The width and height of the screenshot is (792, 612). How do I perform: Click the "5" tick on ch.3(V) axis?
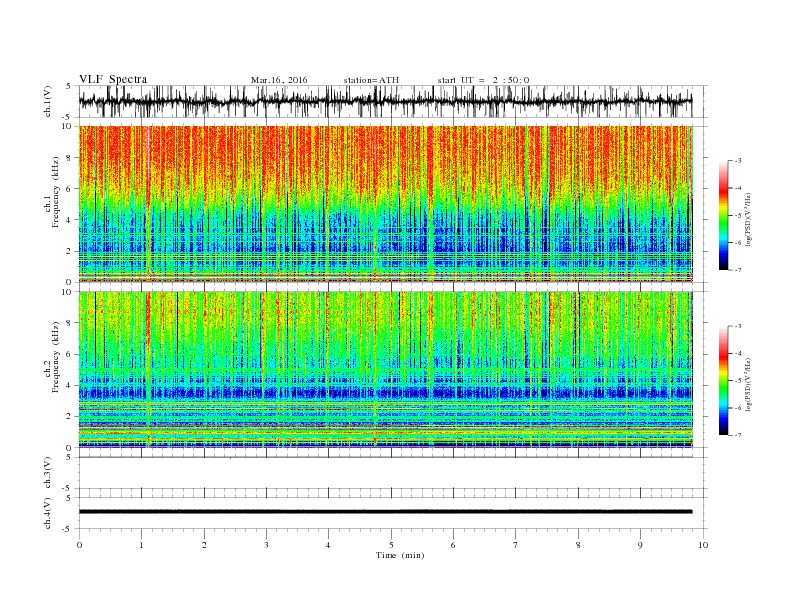[x=69, y=457]
